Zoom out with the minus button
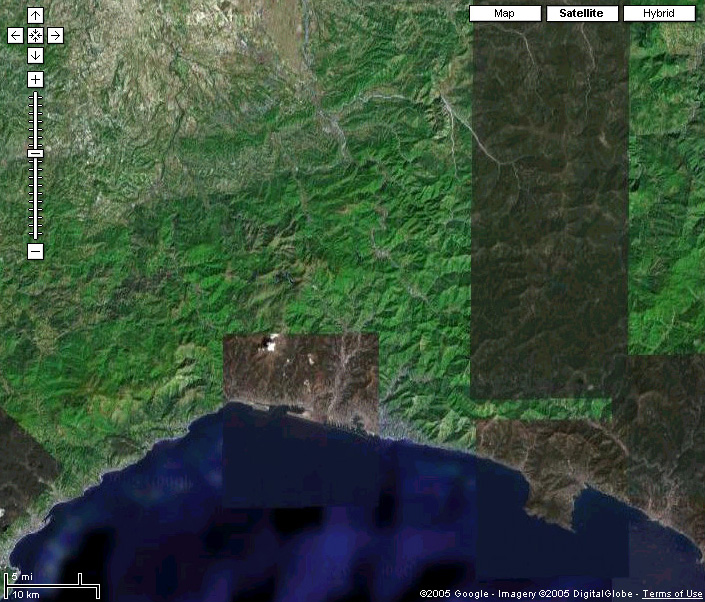This screenshot has width=705, height=602. click(x=35, y=251)
